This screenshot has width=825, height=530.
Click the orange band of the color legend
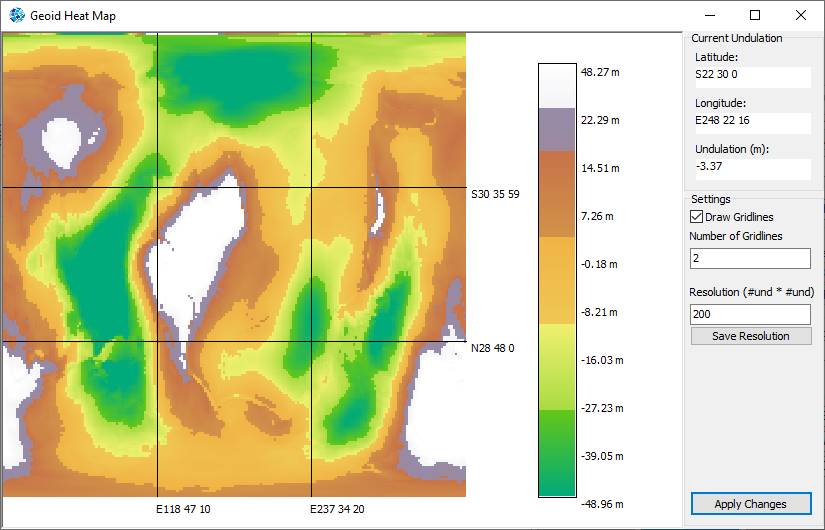557,281
